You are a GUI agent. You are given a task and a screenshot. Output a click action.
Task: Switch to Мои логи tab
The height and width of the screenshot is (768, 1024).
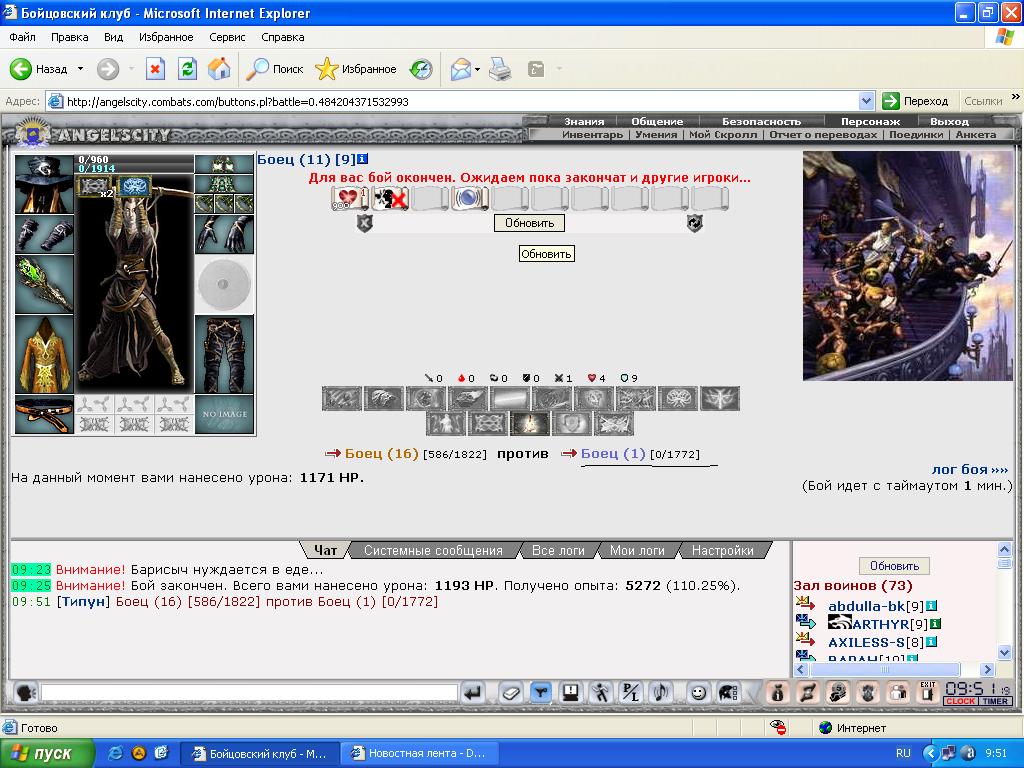pyautogui.click(x=637, y=551)
